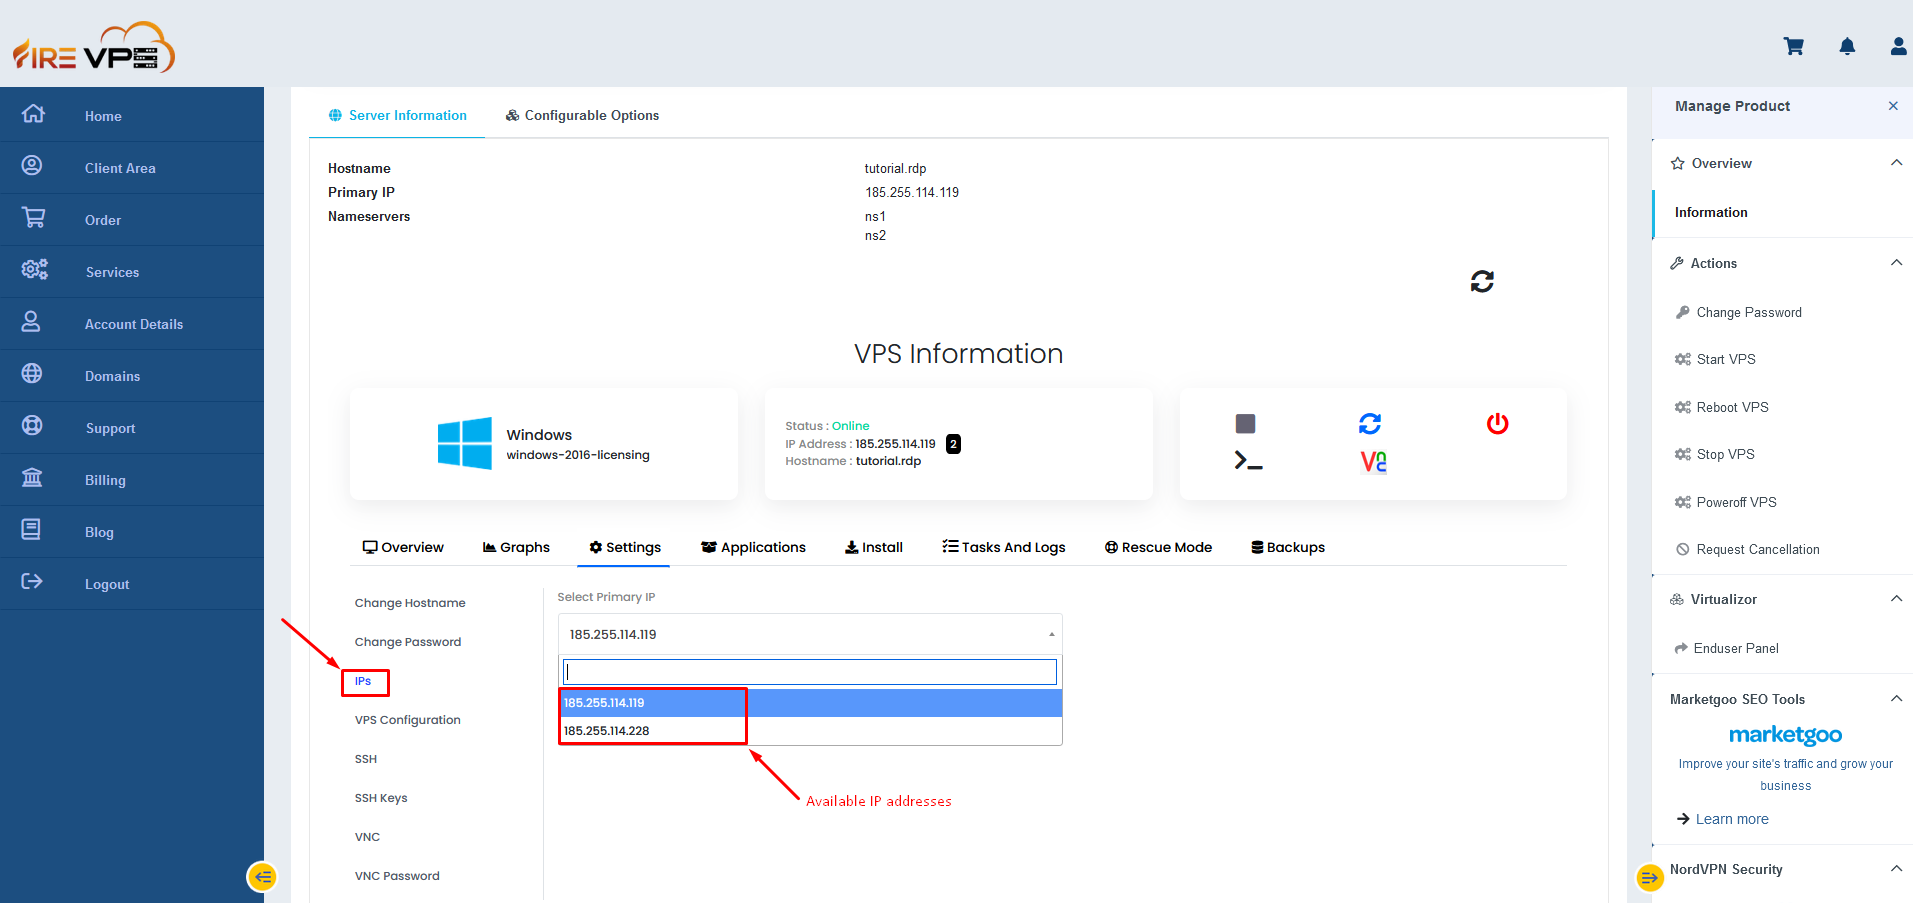Click the blue restart VPS icon
Viewport: 1913px width, 903px height.
point(1370,424)
